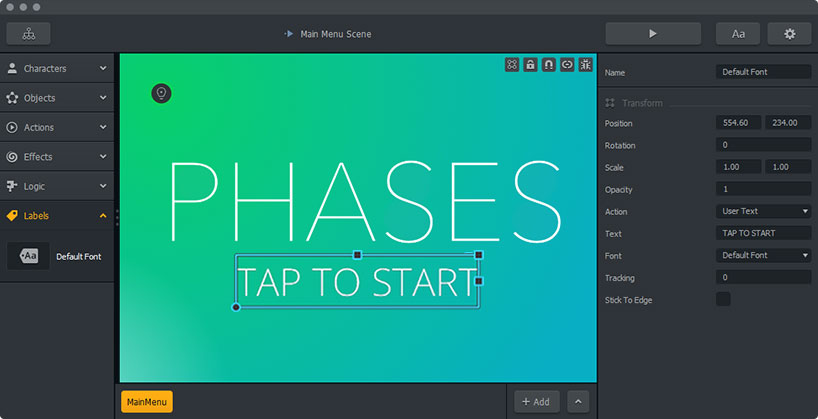
Task: Click the Default Font label text
Action: [79, 257]
